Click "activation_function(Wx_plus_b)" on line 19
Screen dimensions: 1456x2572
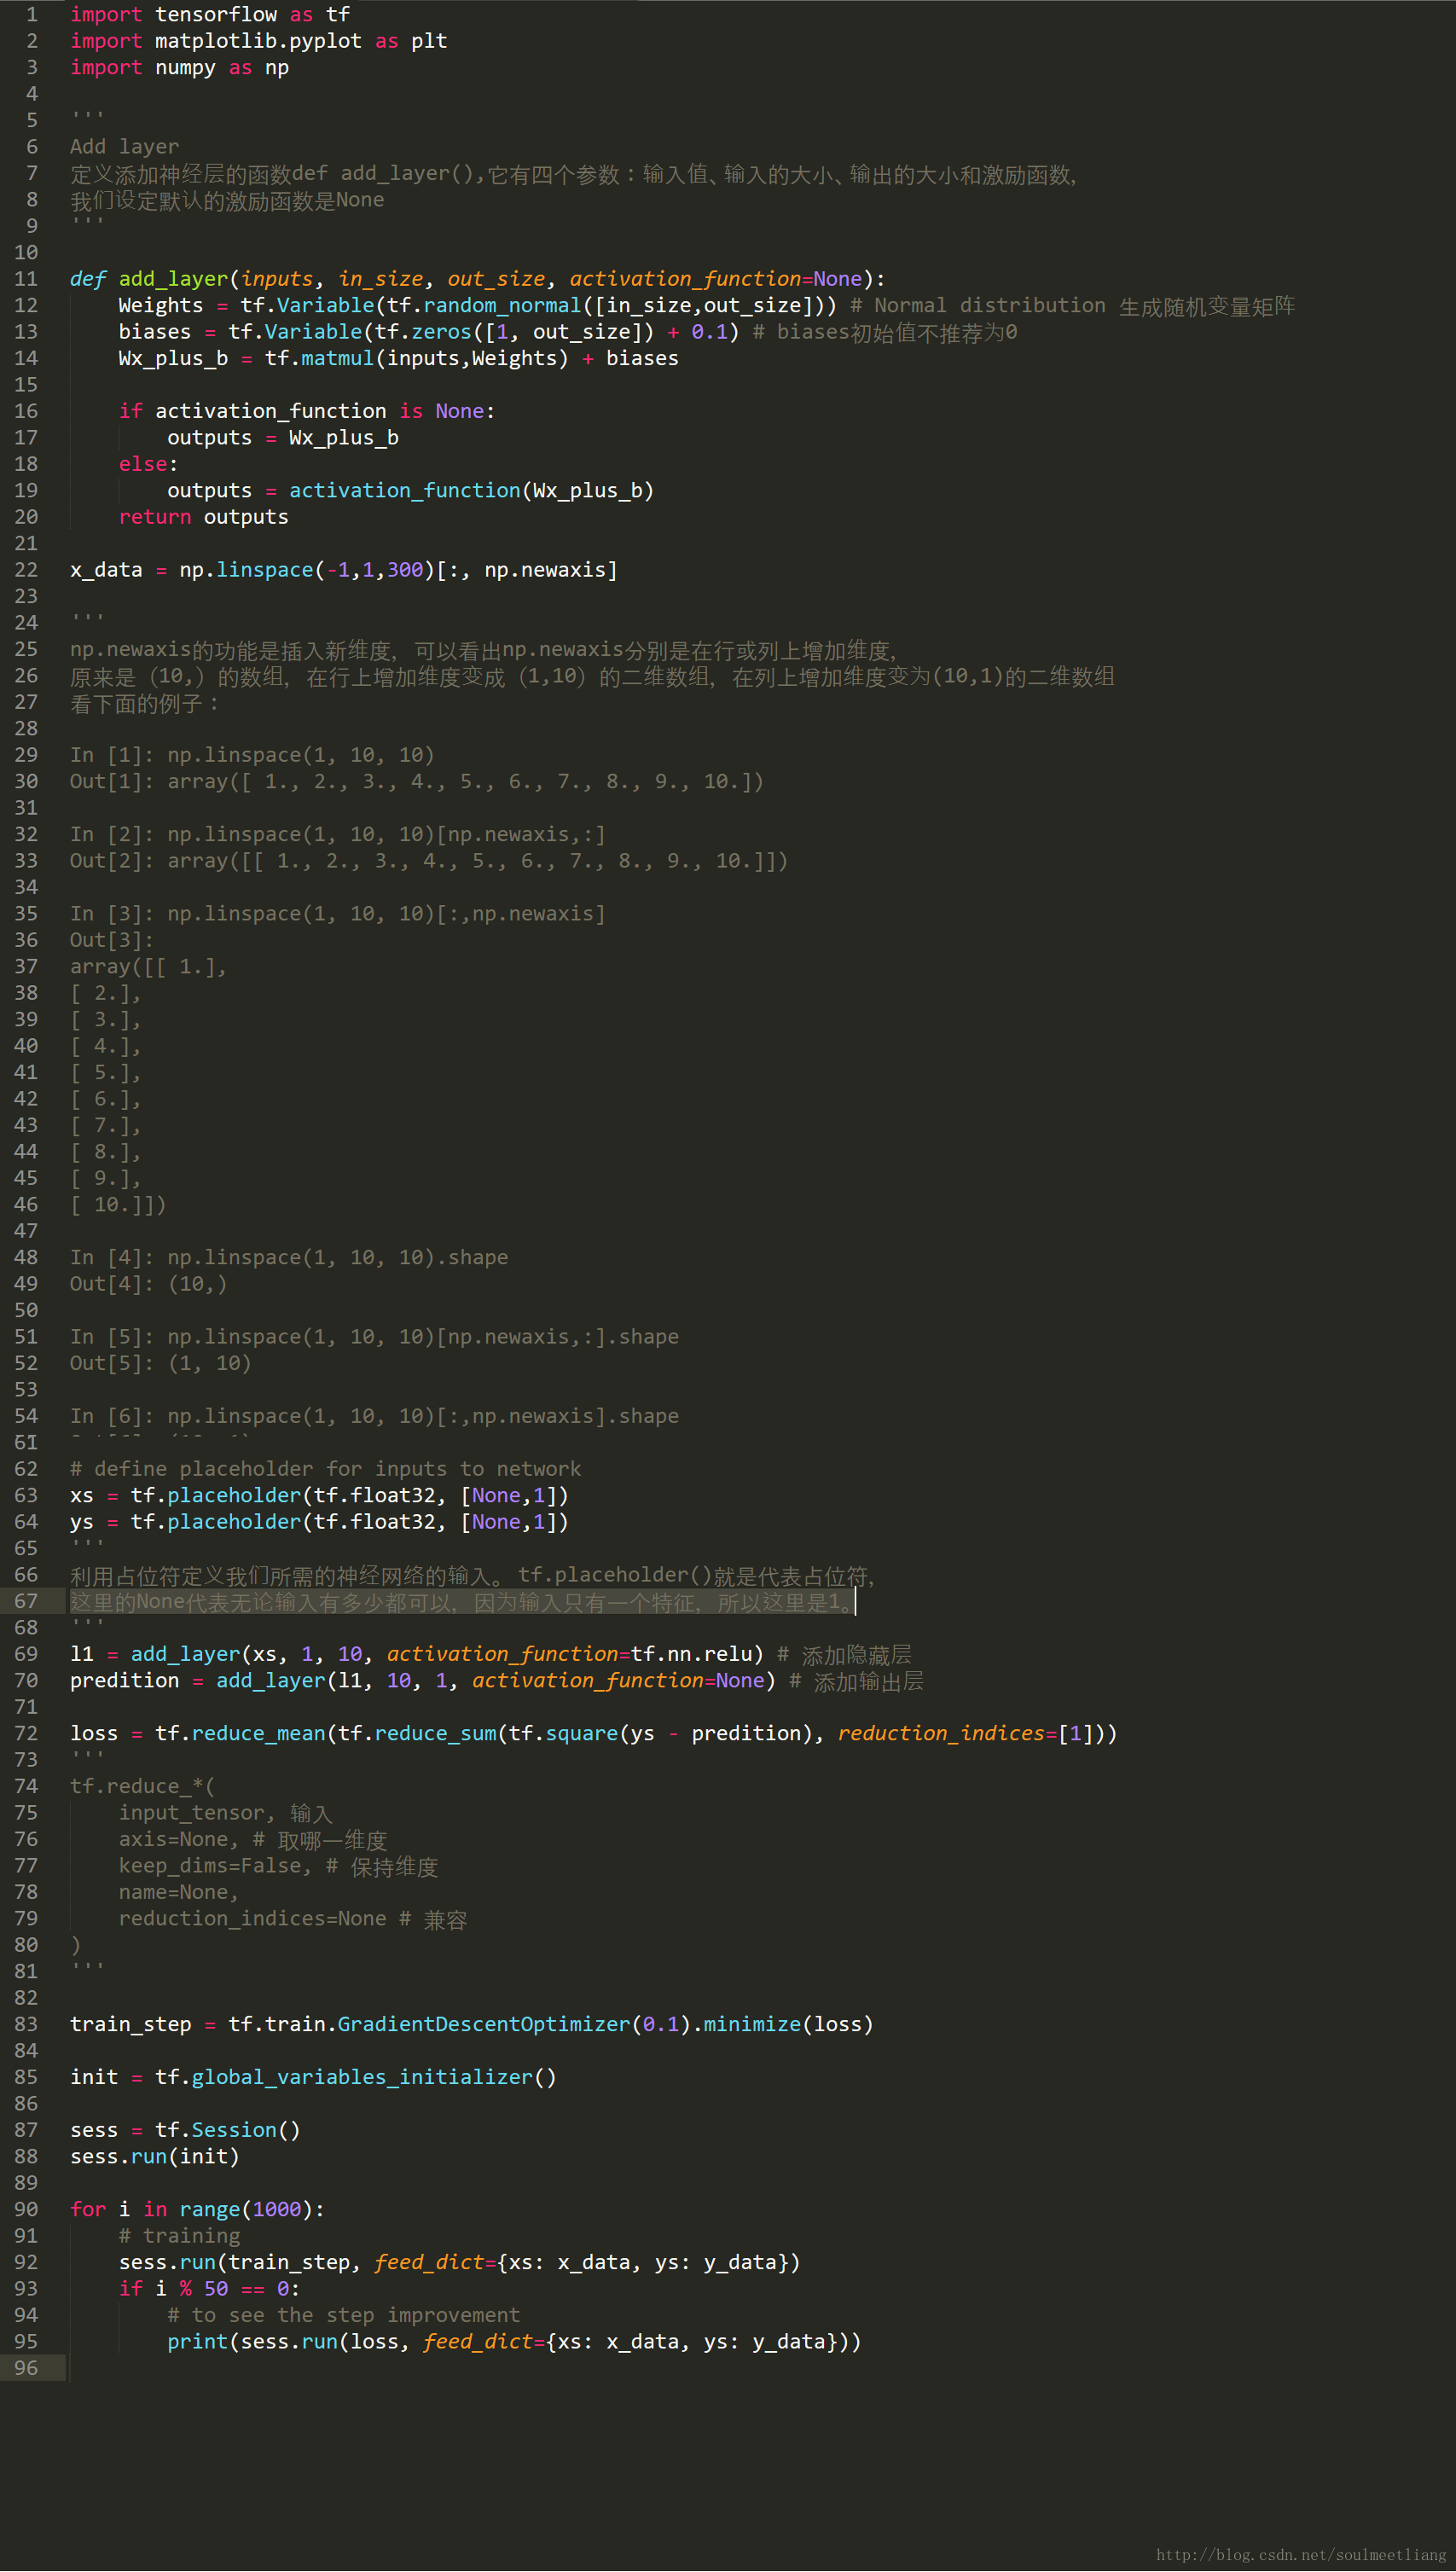coord(472,491)
